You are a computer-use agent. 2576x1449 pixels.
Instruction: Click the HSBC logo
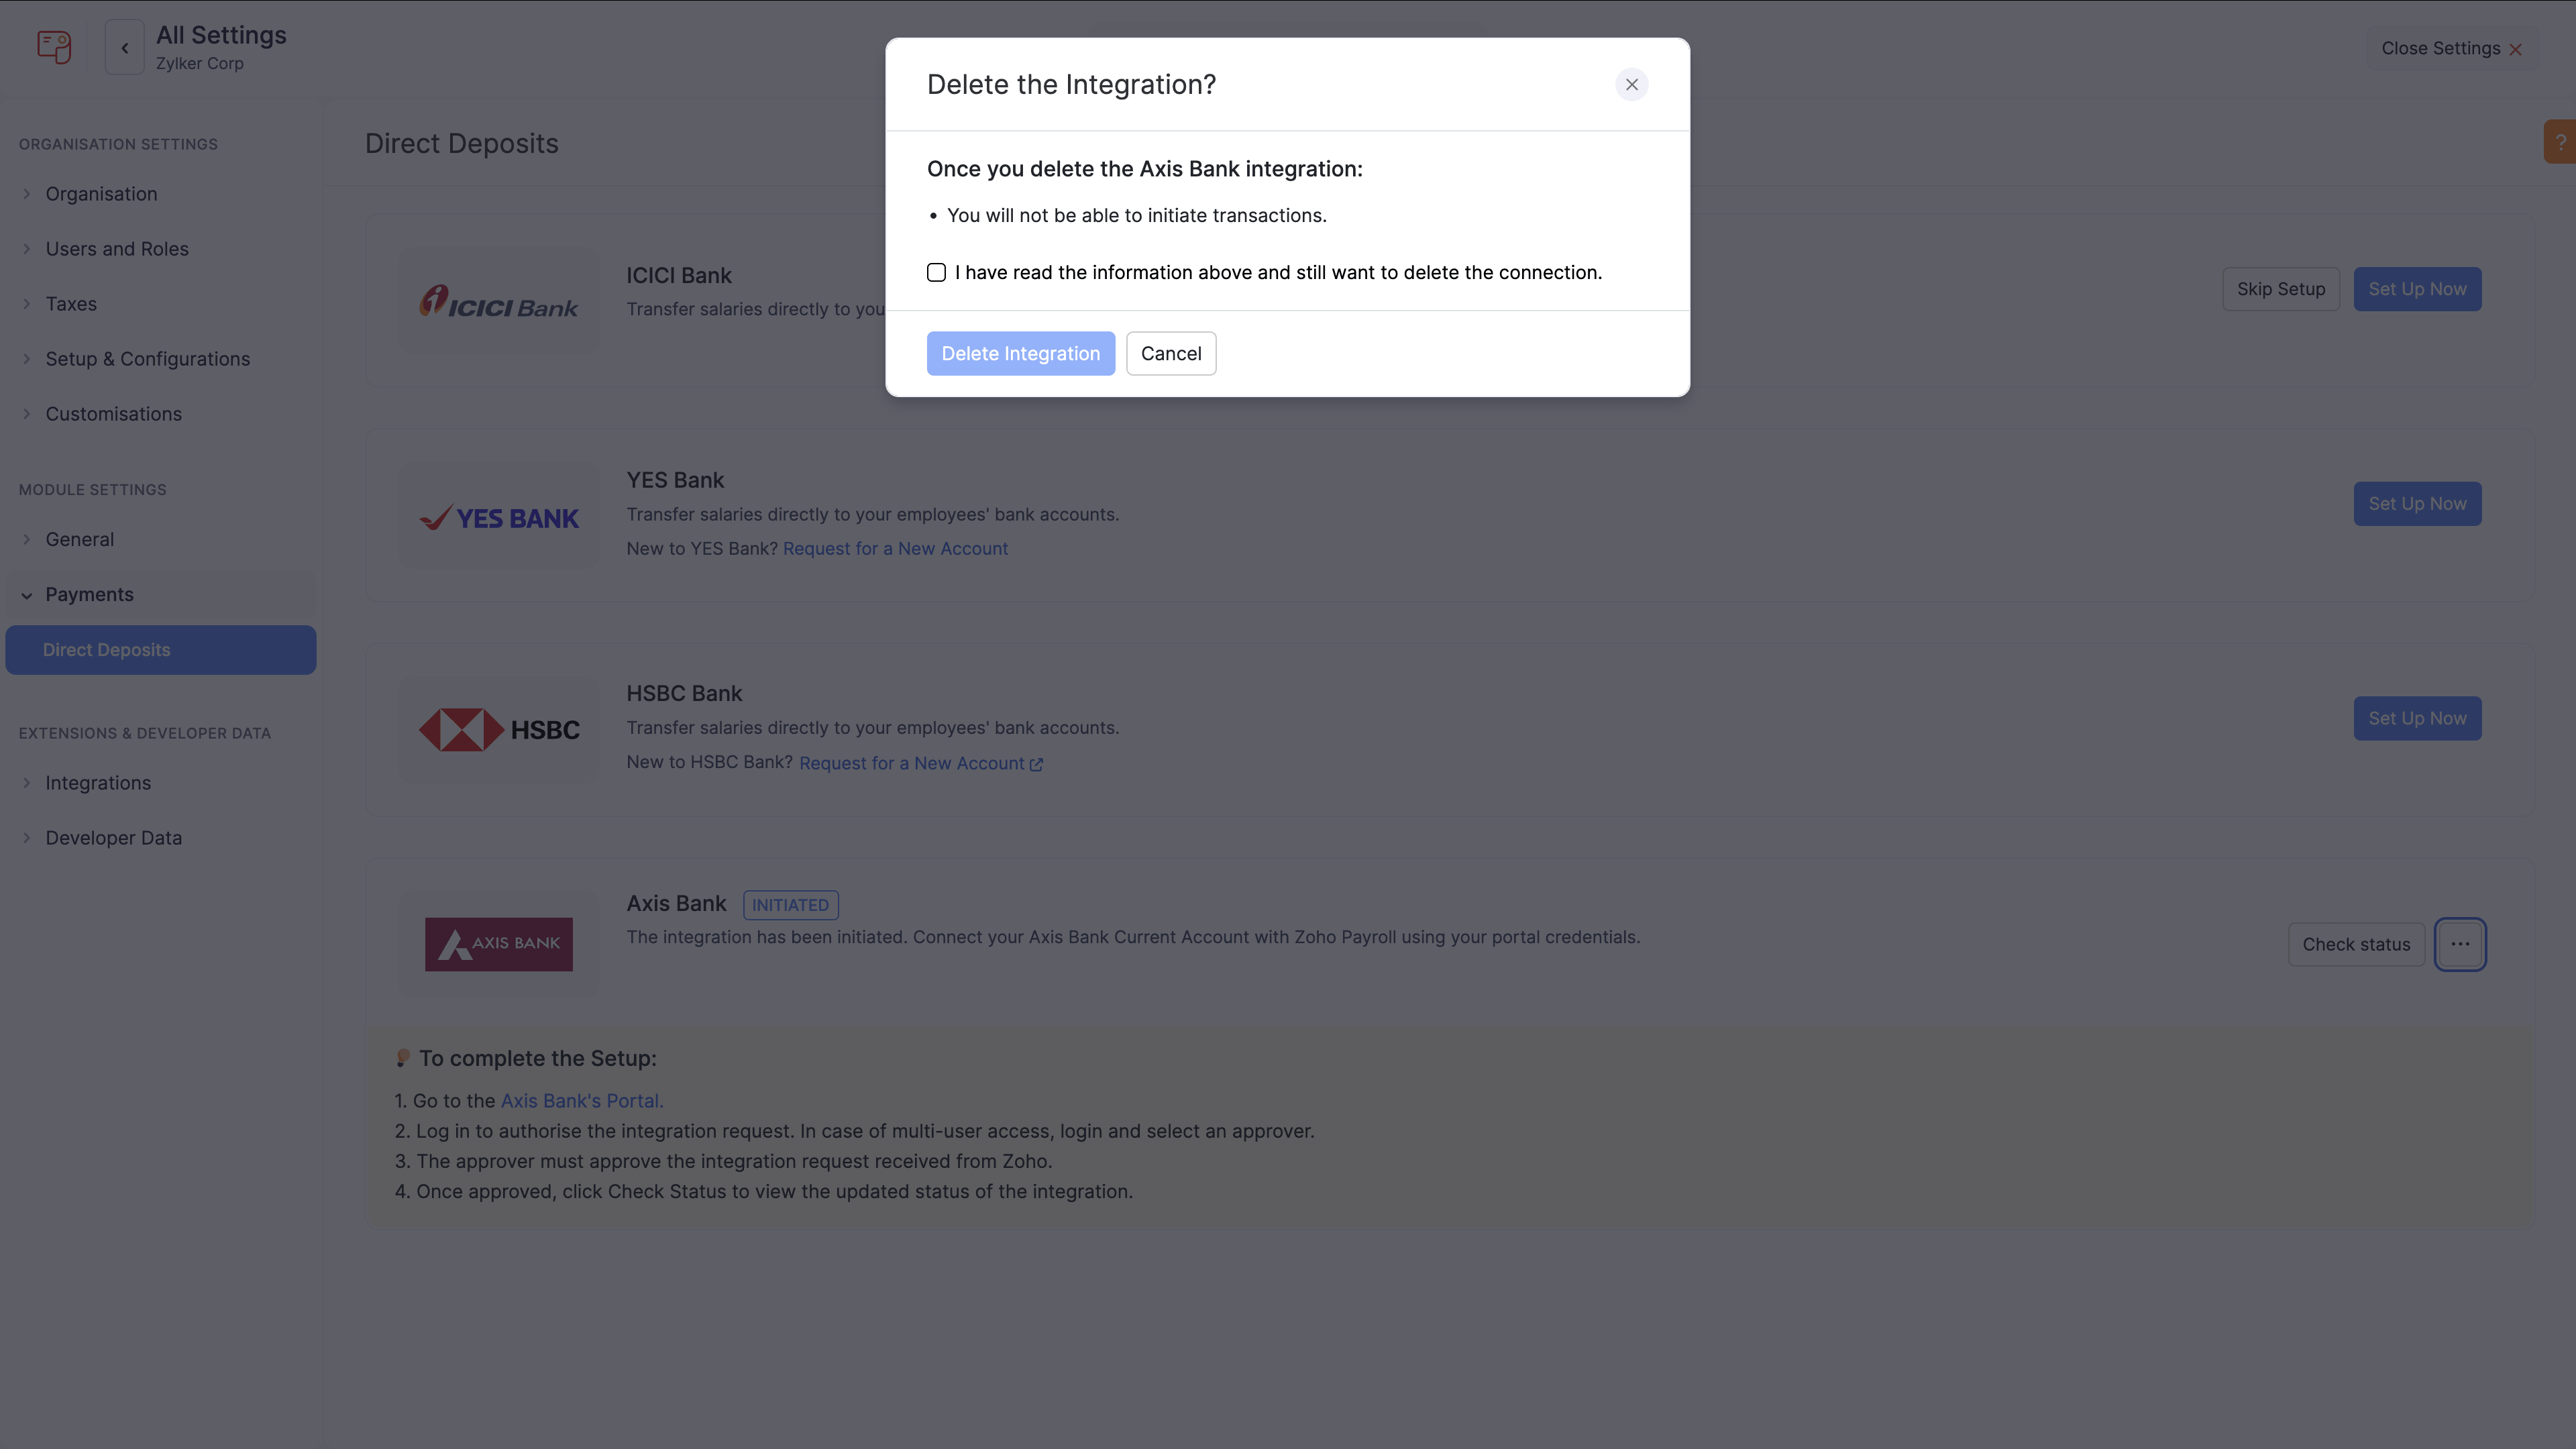coord(498,729)
